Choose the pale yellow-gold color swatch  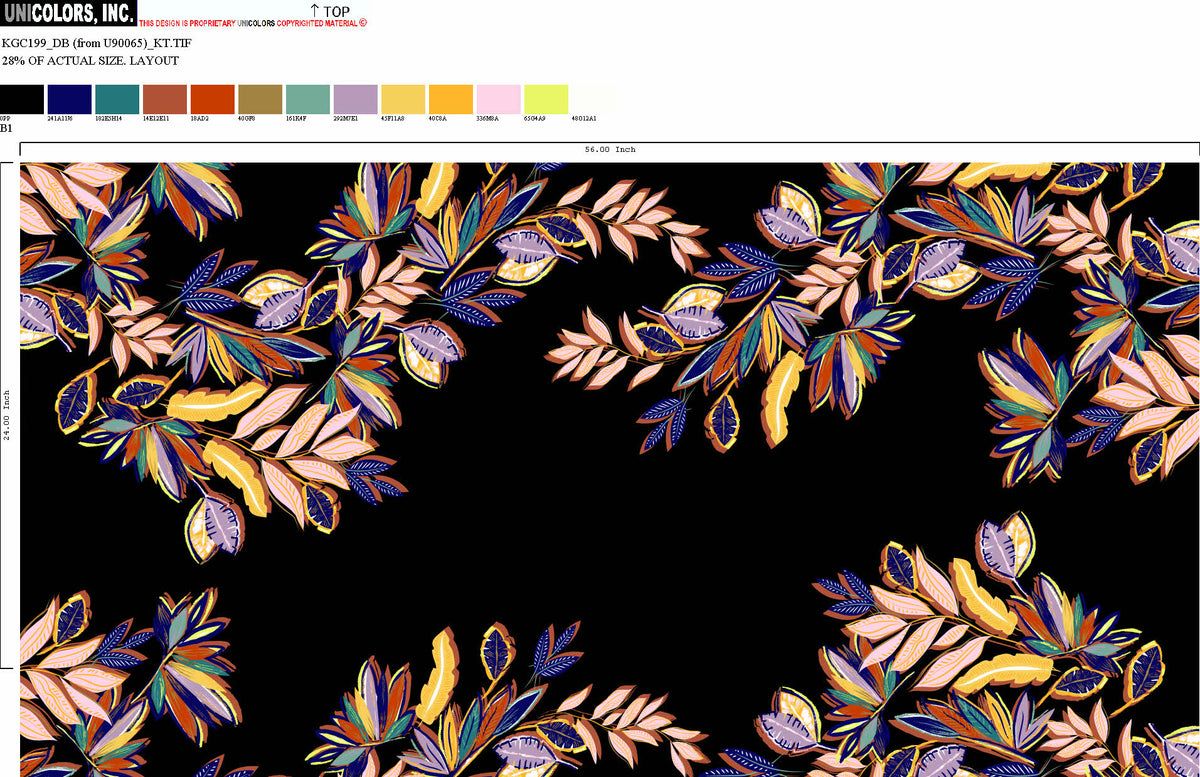click(403, 99)
